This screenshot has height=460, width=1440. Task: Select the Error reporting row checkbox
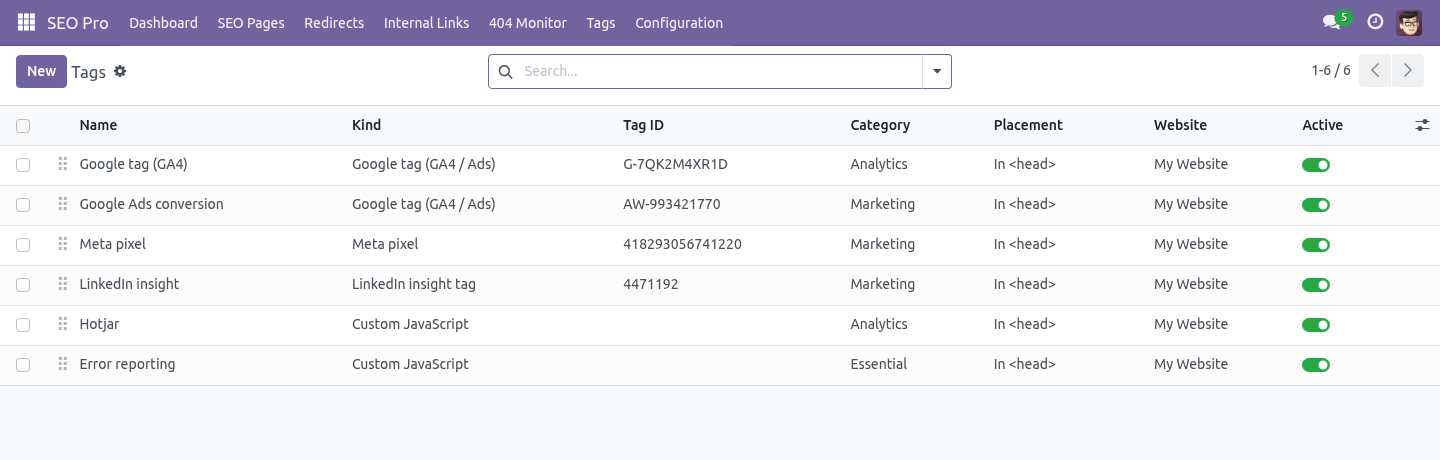[23, 365]
